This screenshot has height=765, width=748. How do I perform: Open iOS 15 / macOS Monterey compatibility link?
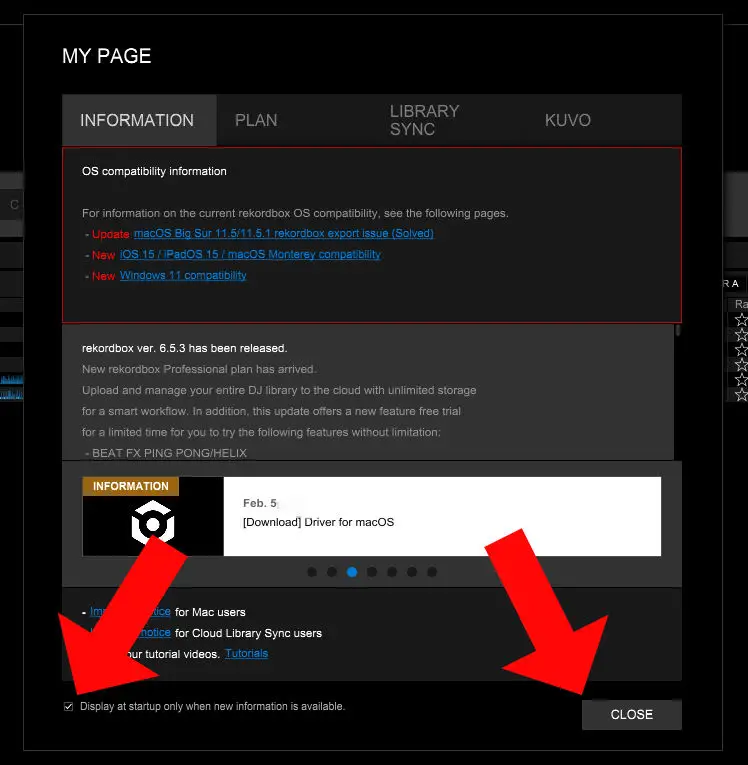[x=250, y=254]
